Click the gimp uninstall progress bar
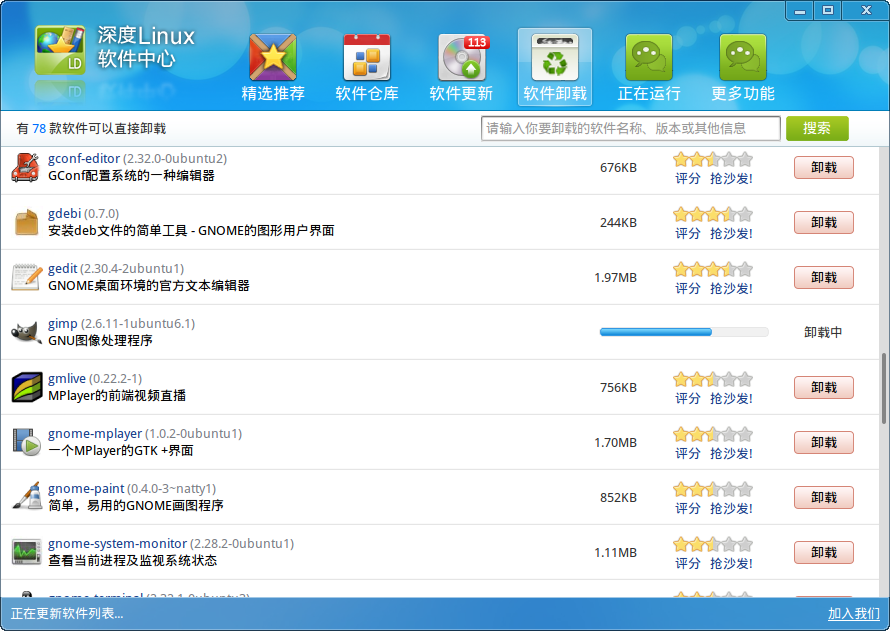The width and height of the screenshot is (890, 631). coord(684,332)
